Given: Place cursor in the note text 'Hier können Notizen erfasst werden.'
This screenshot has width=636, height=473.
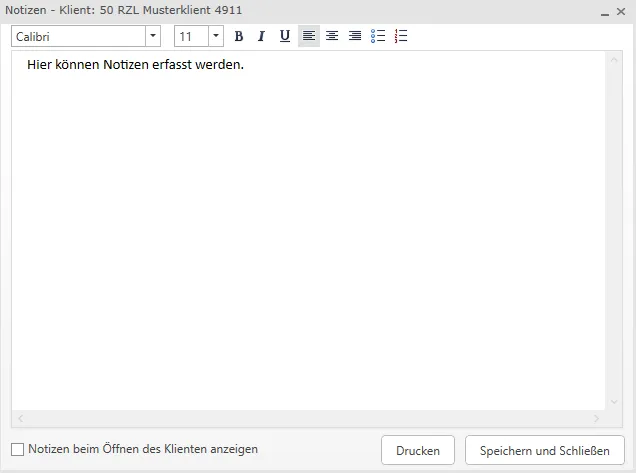Looking at the screenshot, I should click(x=135, y=64).
